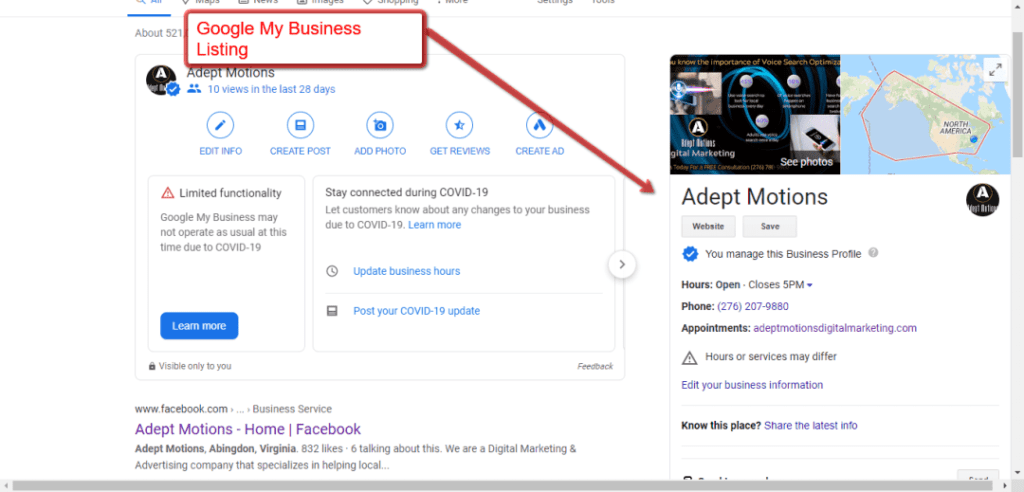Click the phone number (276) 207-9880
The image size is (1024, 492).
pos(753,306)
